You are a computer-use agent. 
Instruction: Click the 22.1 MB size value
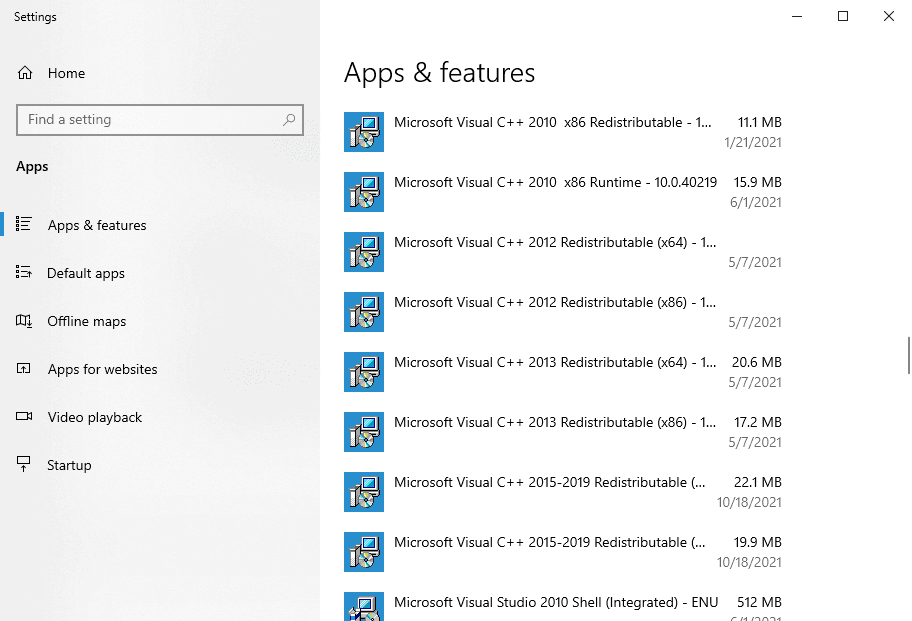pos(757,483)
